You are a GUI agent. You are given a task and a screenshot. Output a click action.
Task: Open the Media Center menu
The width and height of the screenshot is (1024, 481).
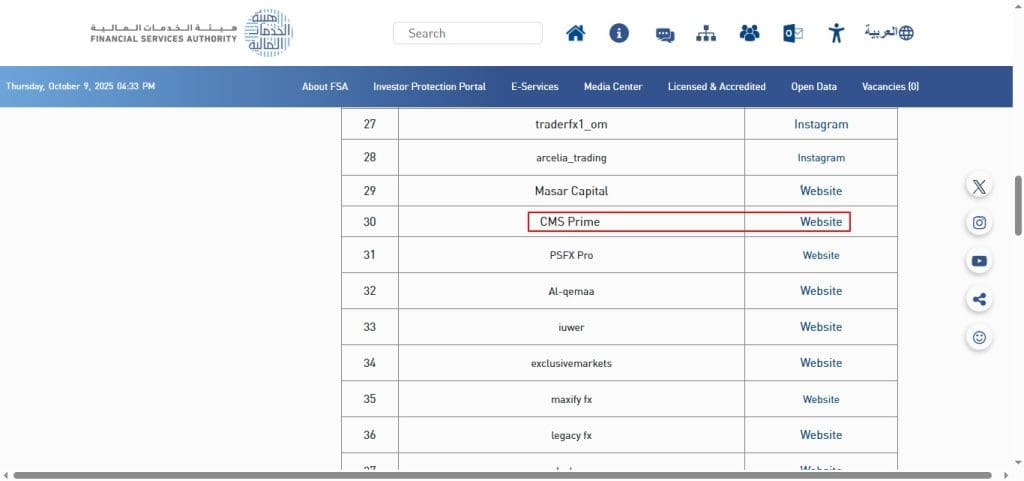tap(613, 87)
